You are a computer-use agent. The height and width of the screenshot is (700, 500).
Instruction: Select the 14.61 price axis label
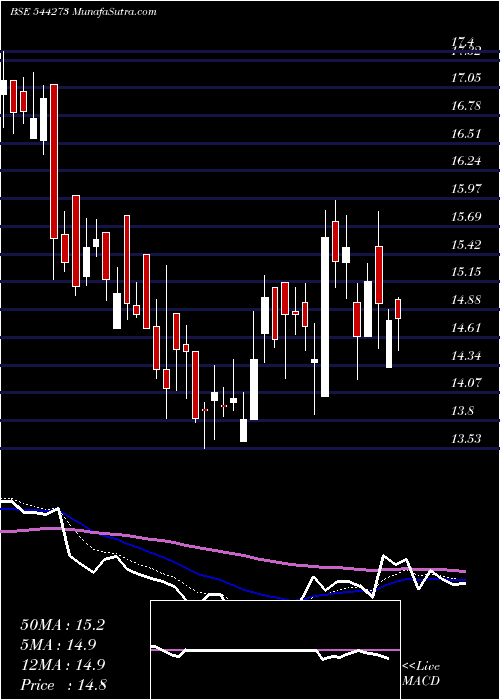coord(467,328)
